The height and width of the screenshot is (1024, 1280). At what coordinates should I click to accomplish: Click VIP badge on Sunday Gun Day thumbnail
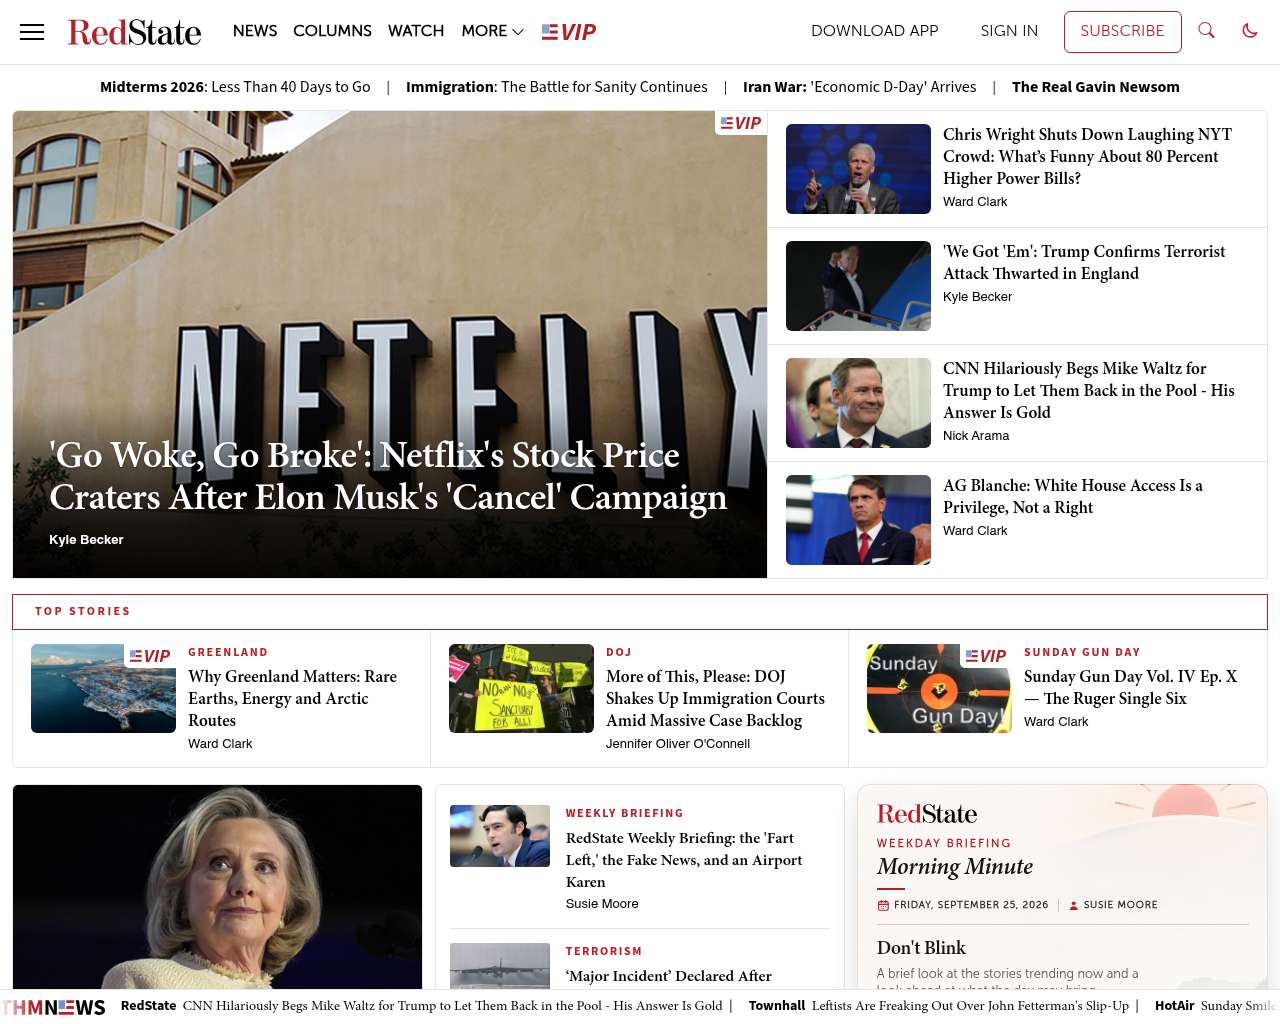986,656
